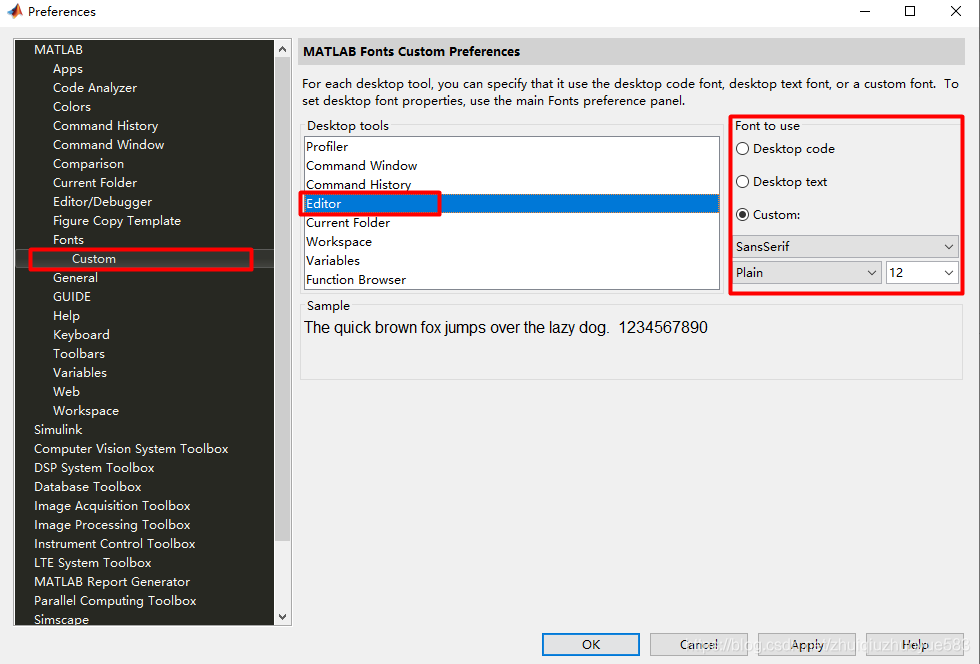
Task: Open Keyboard preferences in the tree
Action: tap(81, 335)
